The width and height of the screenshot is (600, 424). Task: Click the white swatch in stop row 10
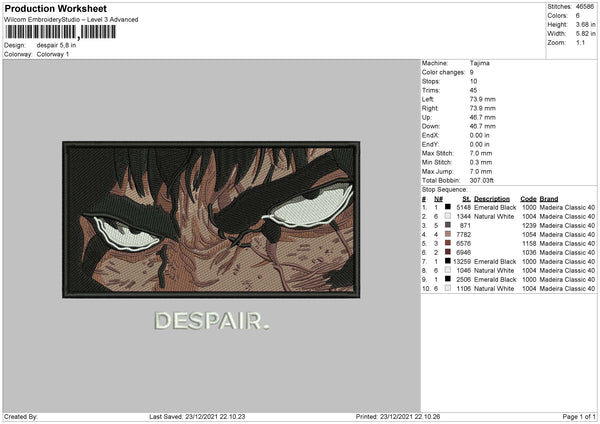448,288
